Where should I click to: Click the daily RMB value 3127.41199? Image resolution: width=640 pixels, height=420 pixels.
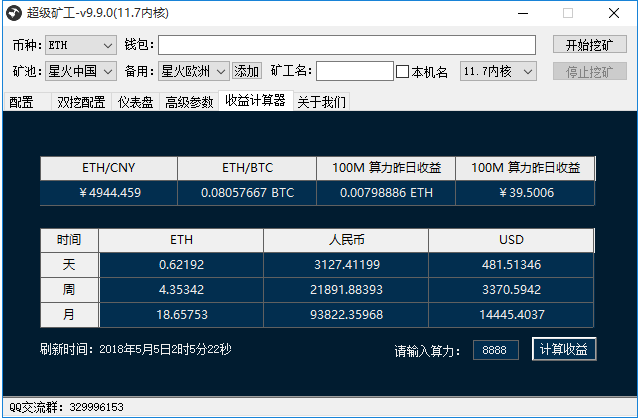click(346, 265)
